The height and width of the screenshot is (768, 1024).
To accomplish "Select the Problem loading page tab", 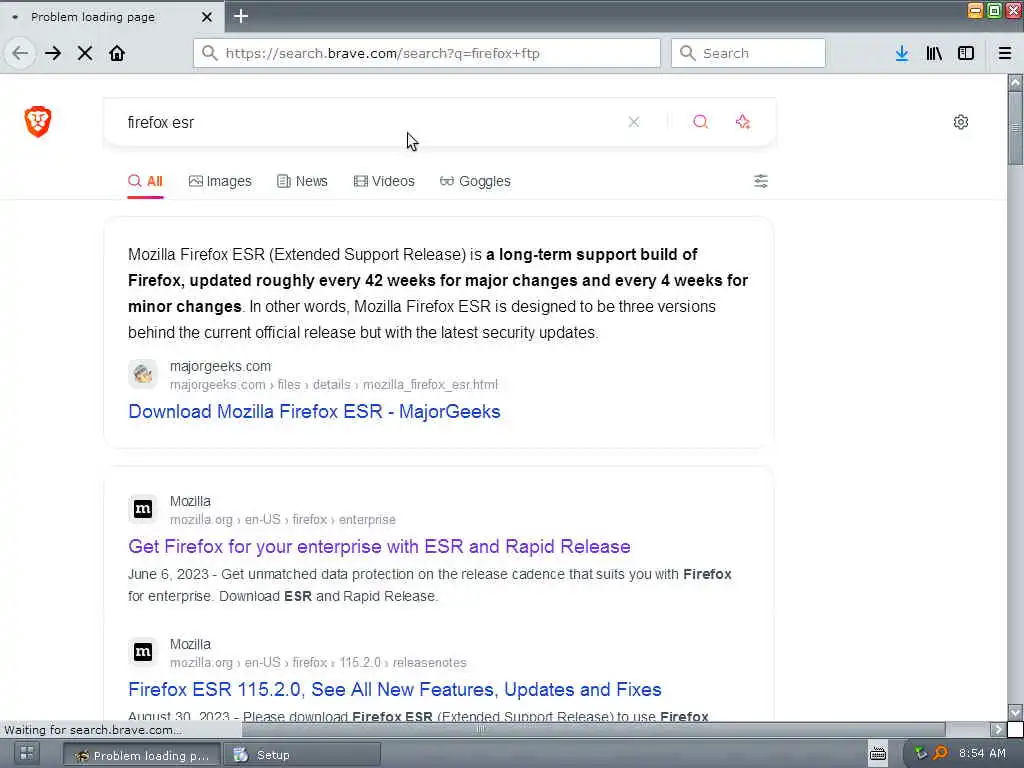I will (x=112, y=17).
